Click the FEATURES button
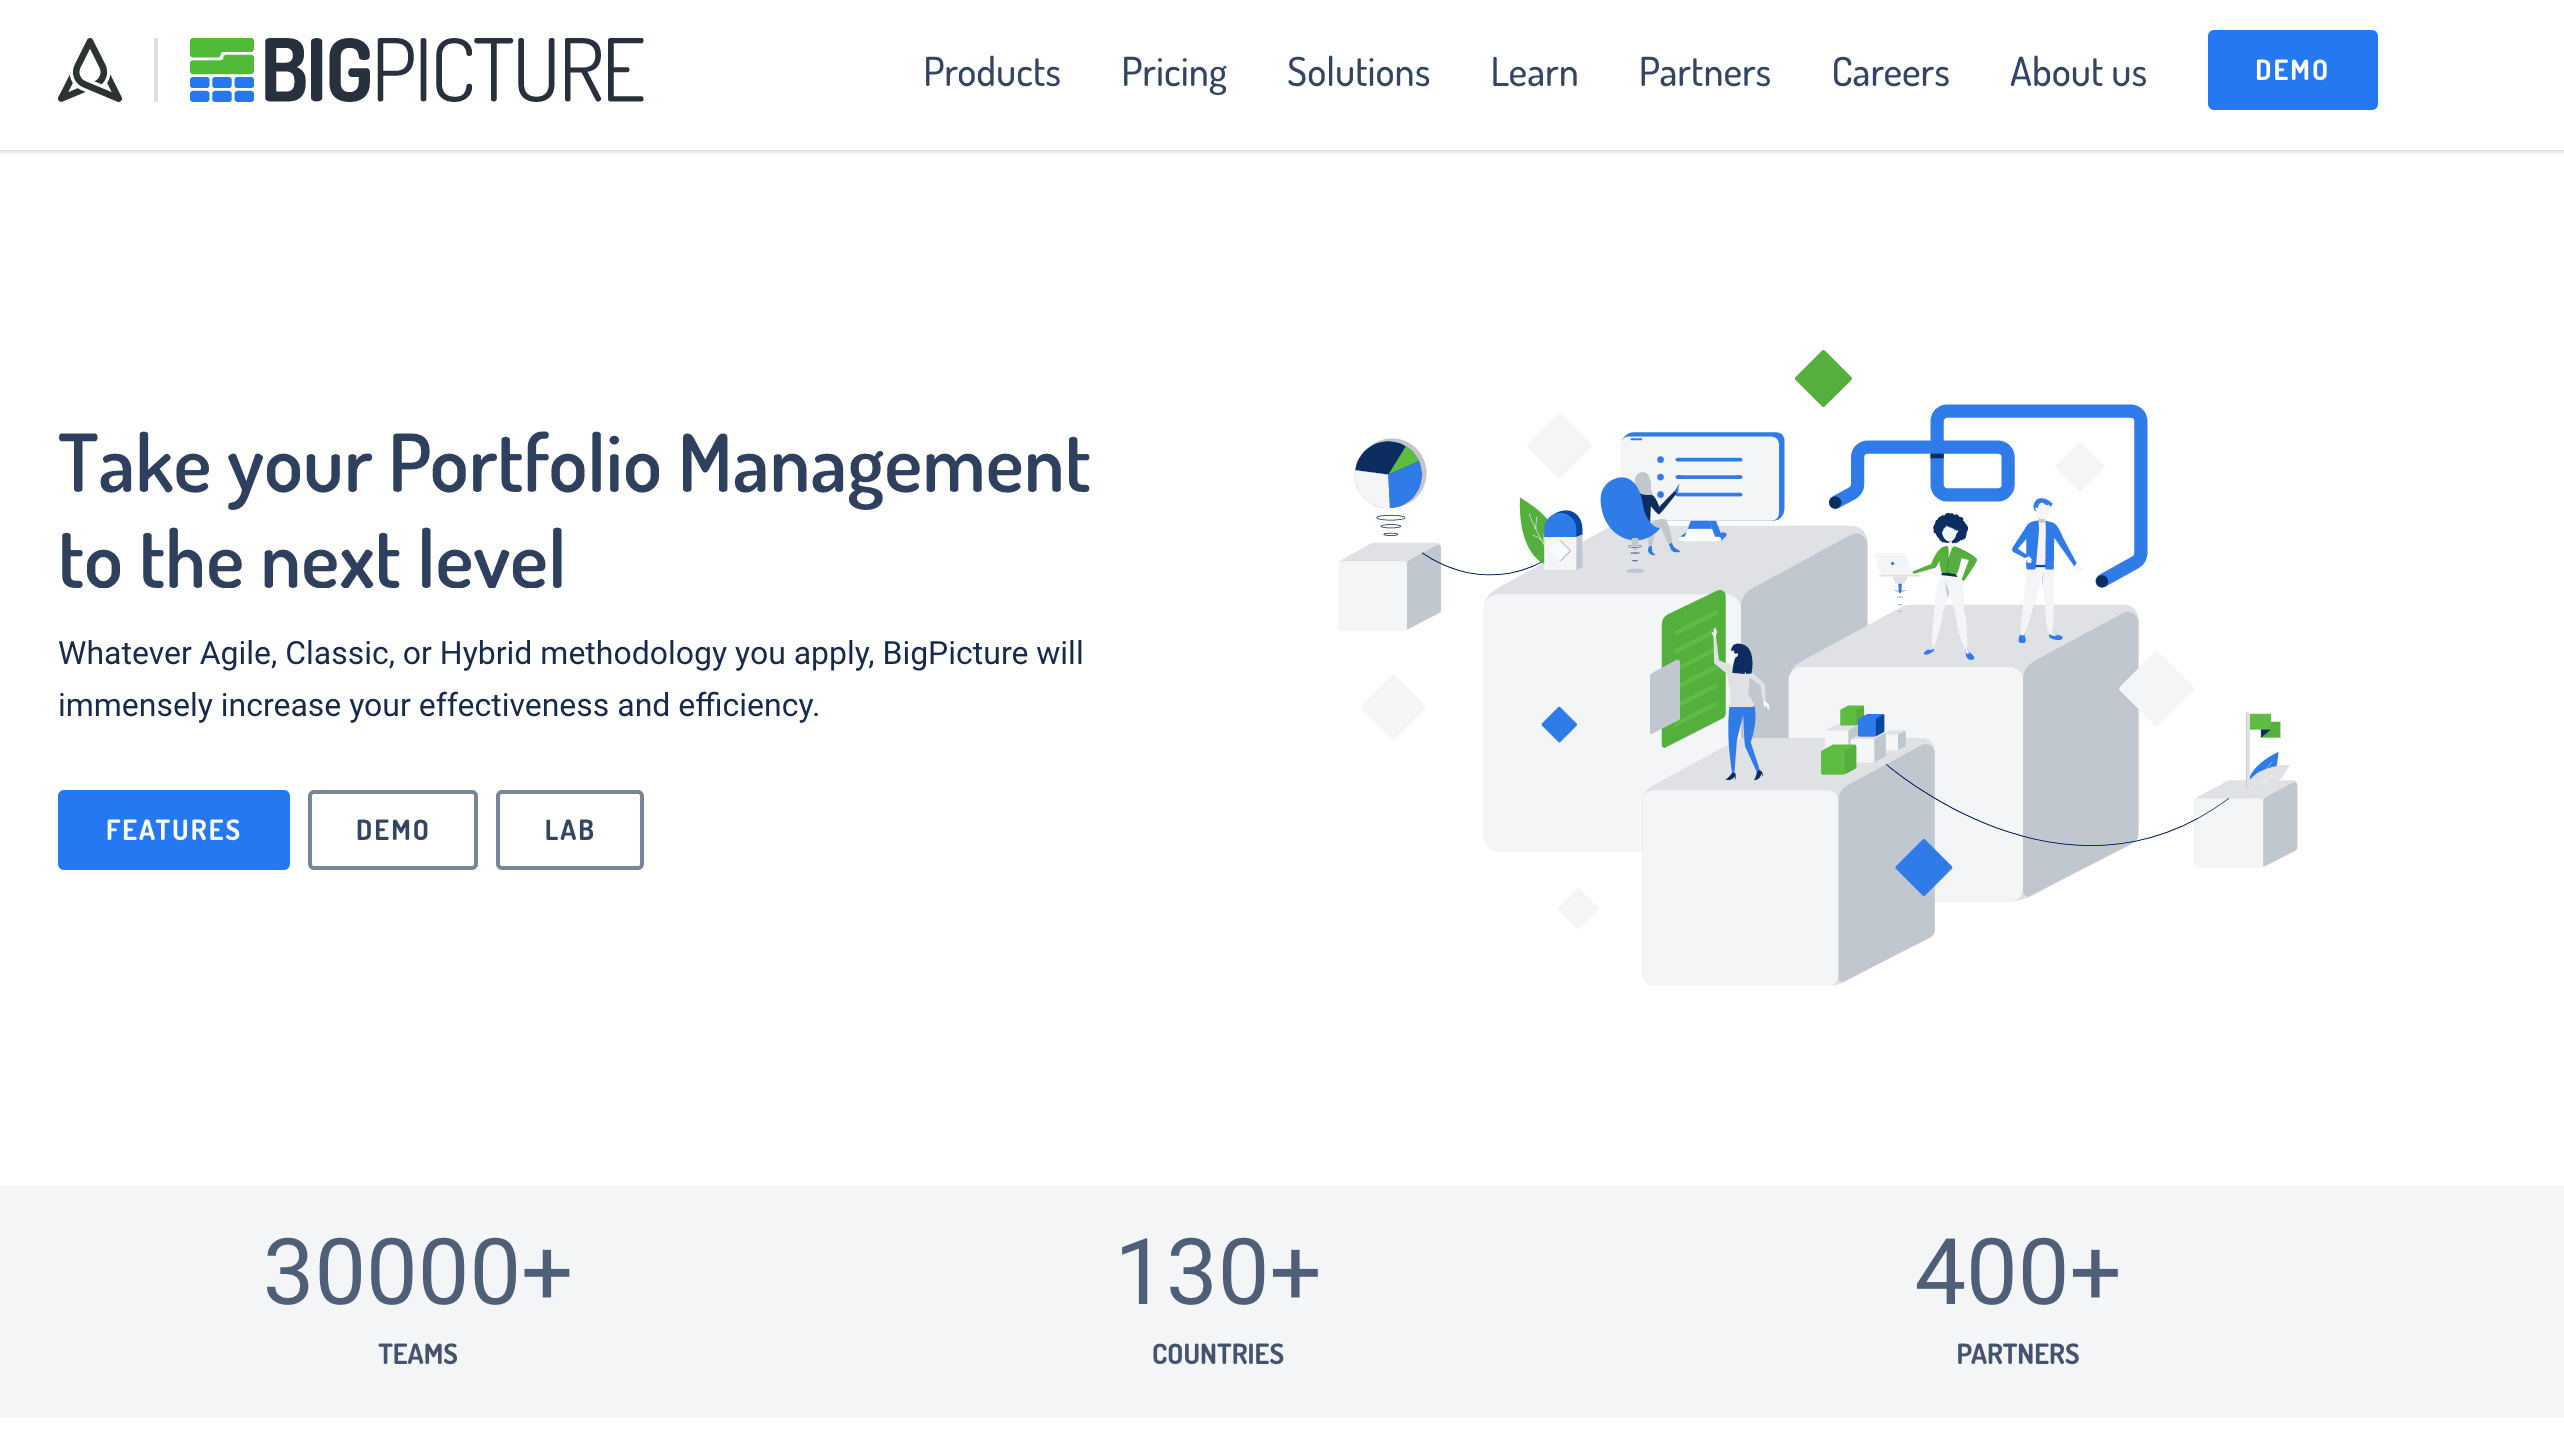Screen dimensions: 2564x1442 (173, 829)
